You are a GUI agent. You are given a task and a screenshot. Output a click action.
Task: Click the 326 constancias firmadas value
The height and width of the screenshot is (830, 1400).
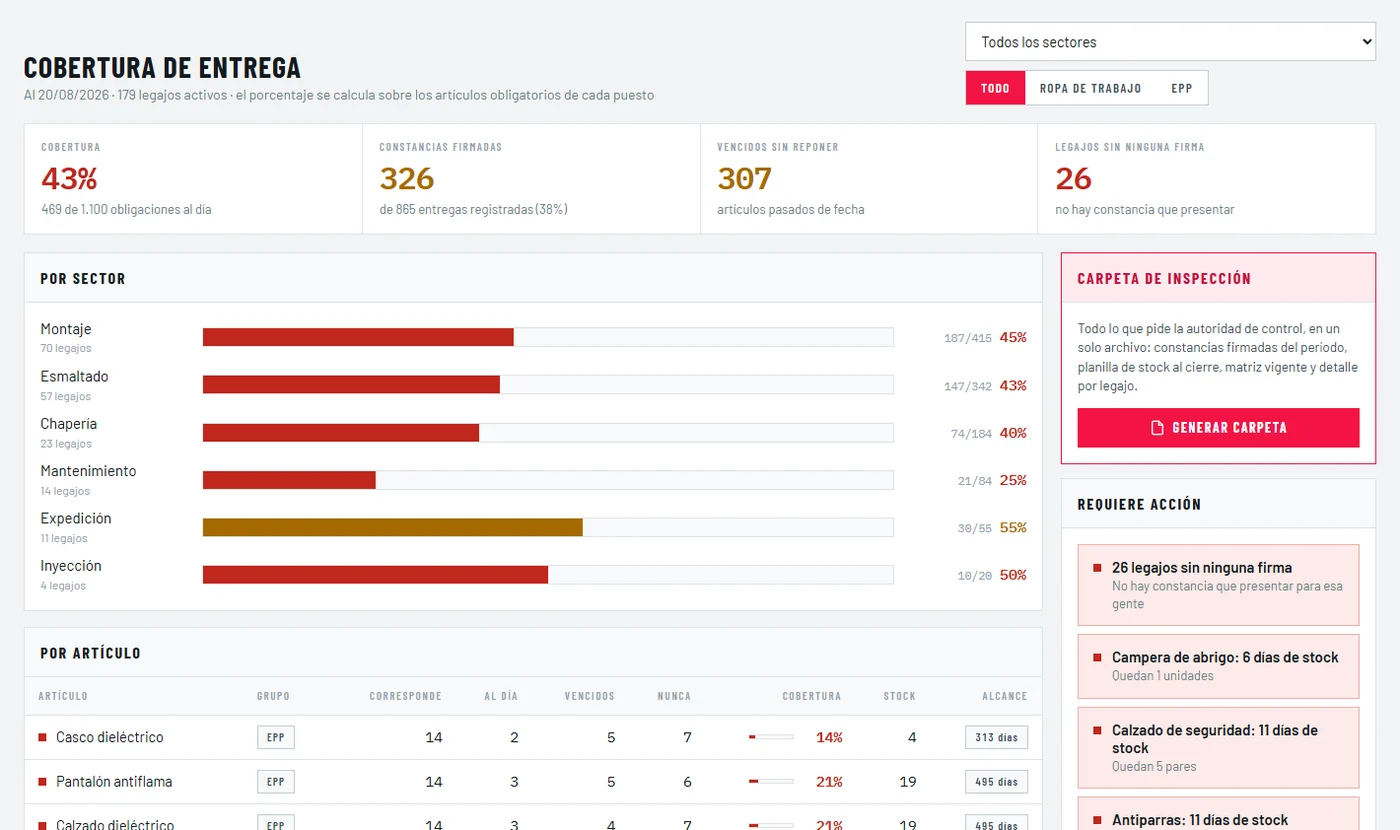[x=407, y=179]
